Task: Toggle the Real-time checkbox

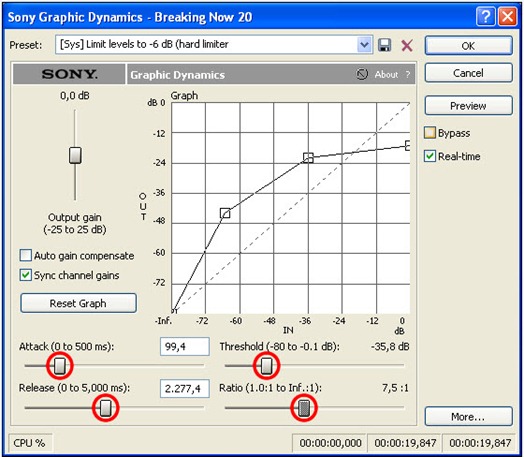Action: pyautogui.click(x=430, y=156)
